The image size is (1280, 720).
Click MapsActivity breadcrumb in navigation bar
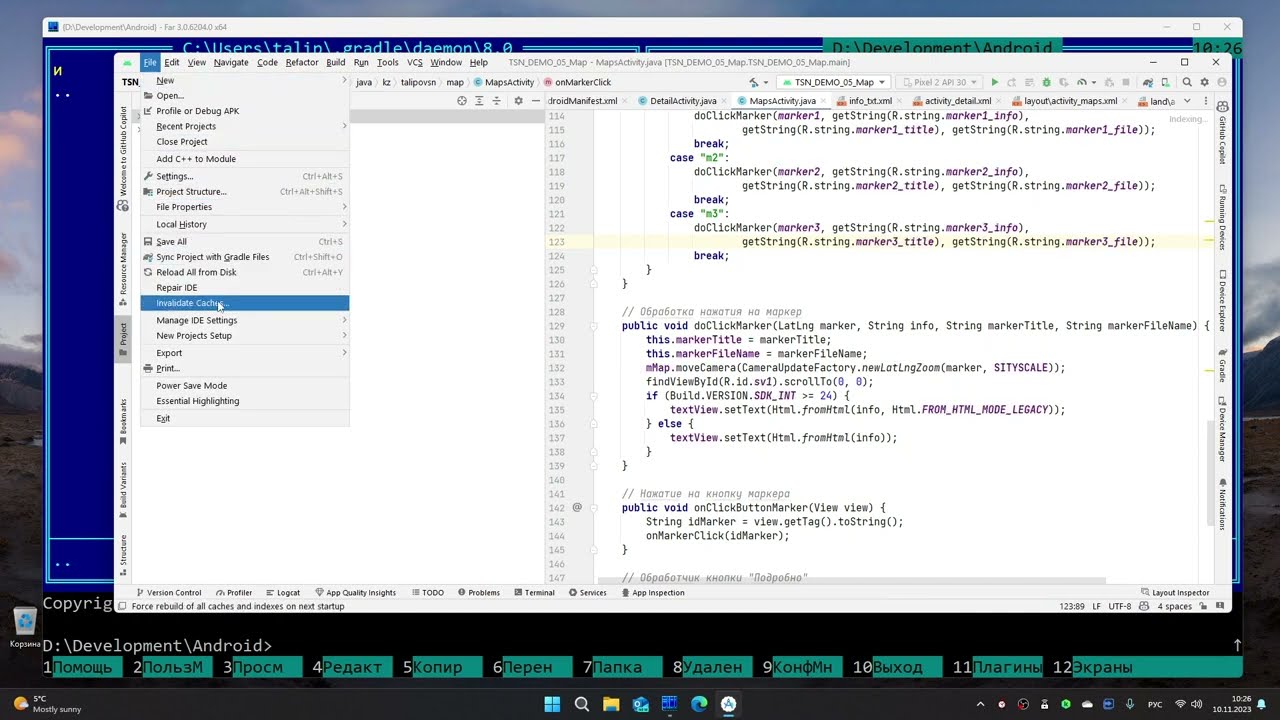tap(504, 82)
